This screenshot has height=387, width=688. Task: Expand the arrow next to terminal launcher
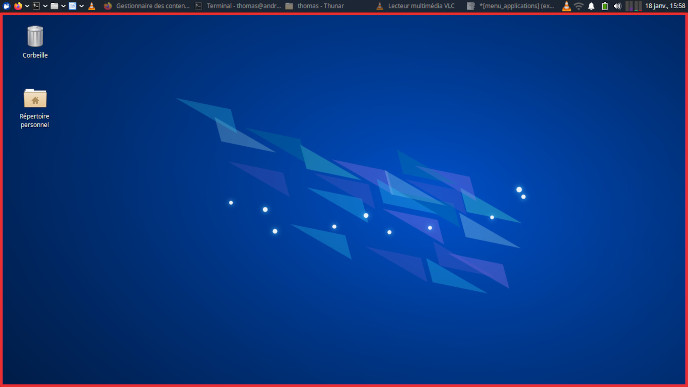[45, 6]
